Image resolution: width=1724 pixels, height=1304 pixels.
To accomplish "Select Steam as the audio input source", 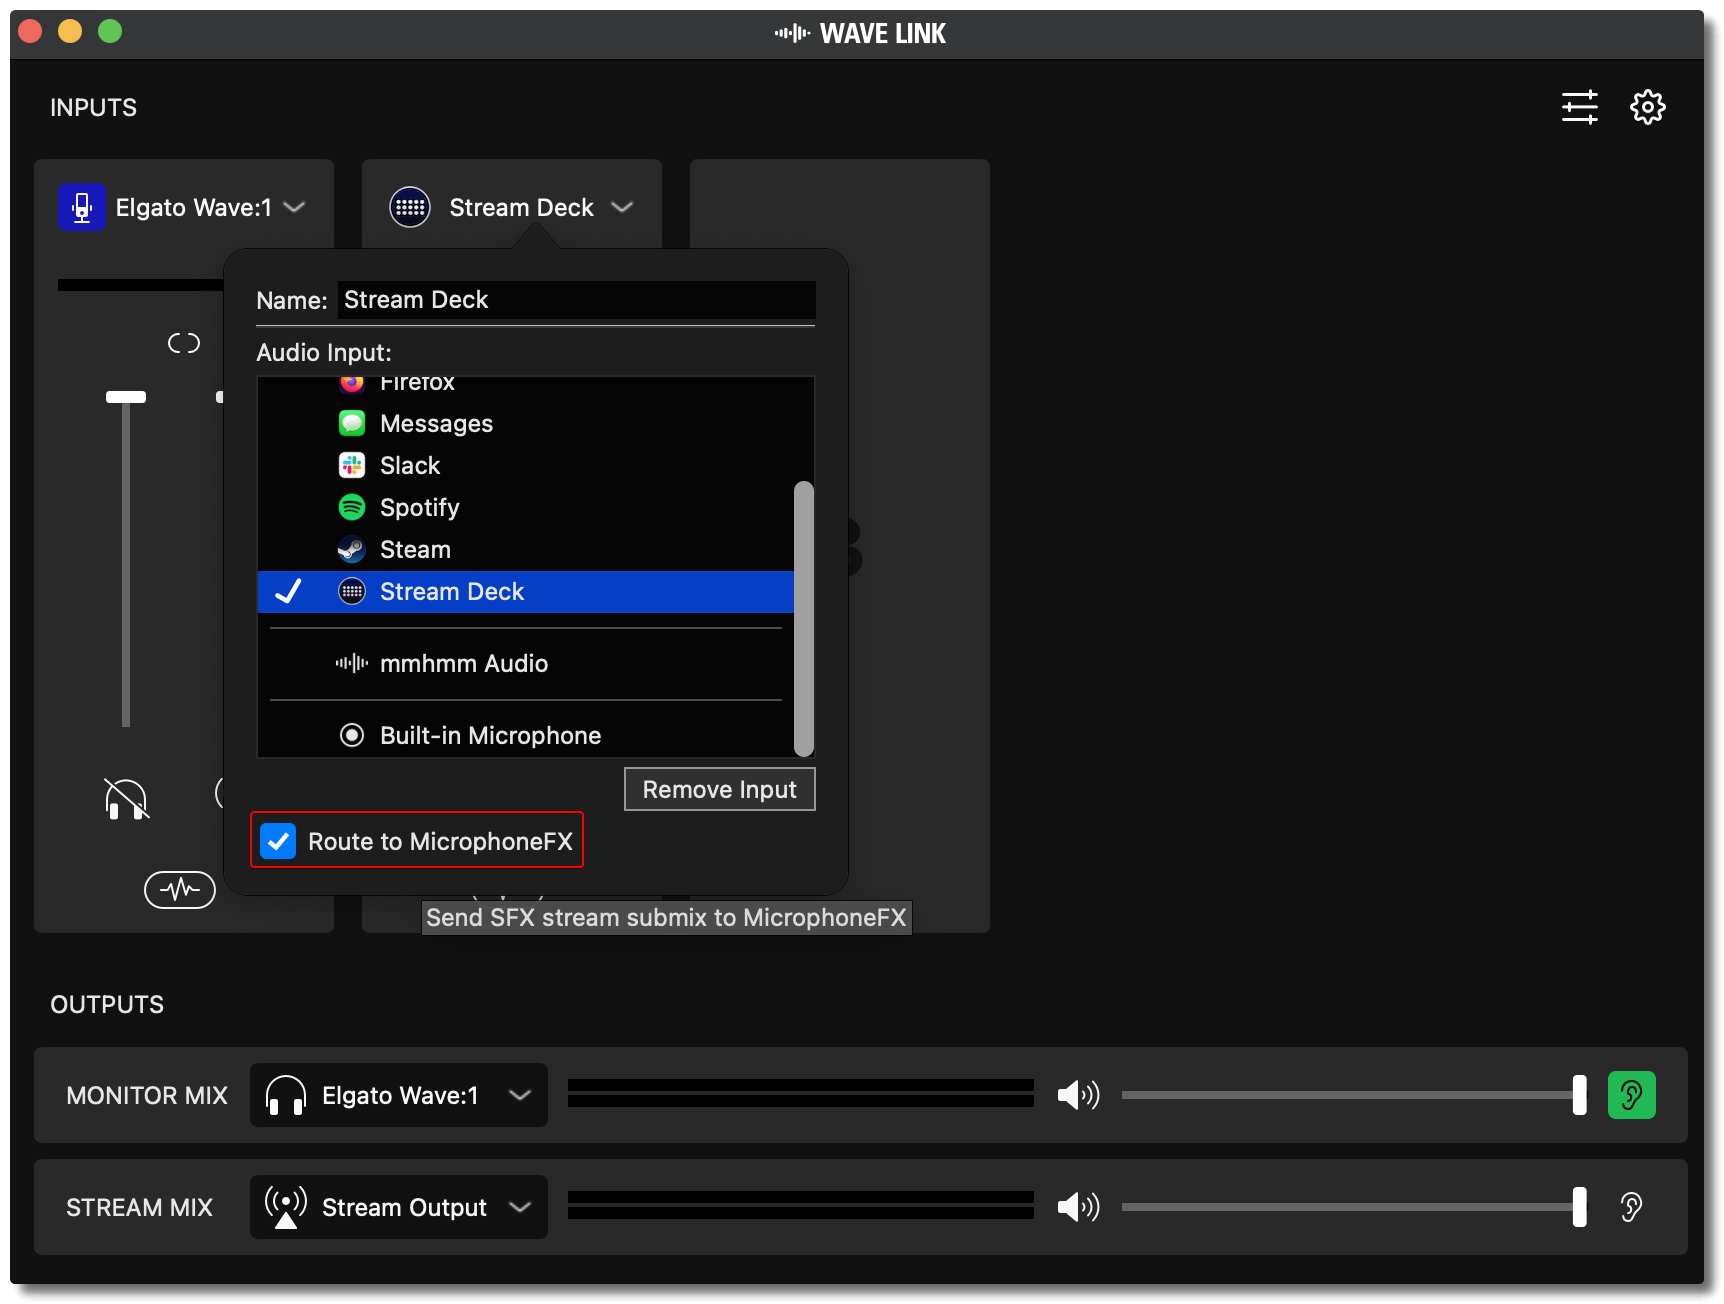I will pos(414,549).
